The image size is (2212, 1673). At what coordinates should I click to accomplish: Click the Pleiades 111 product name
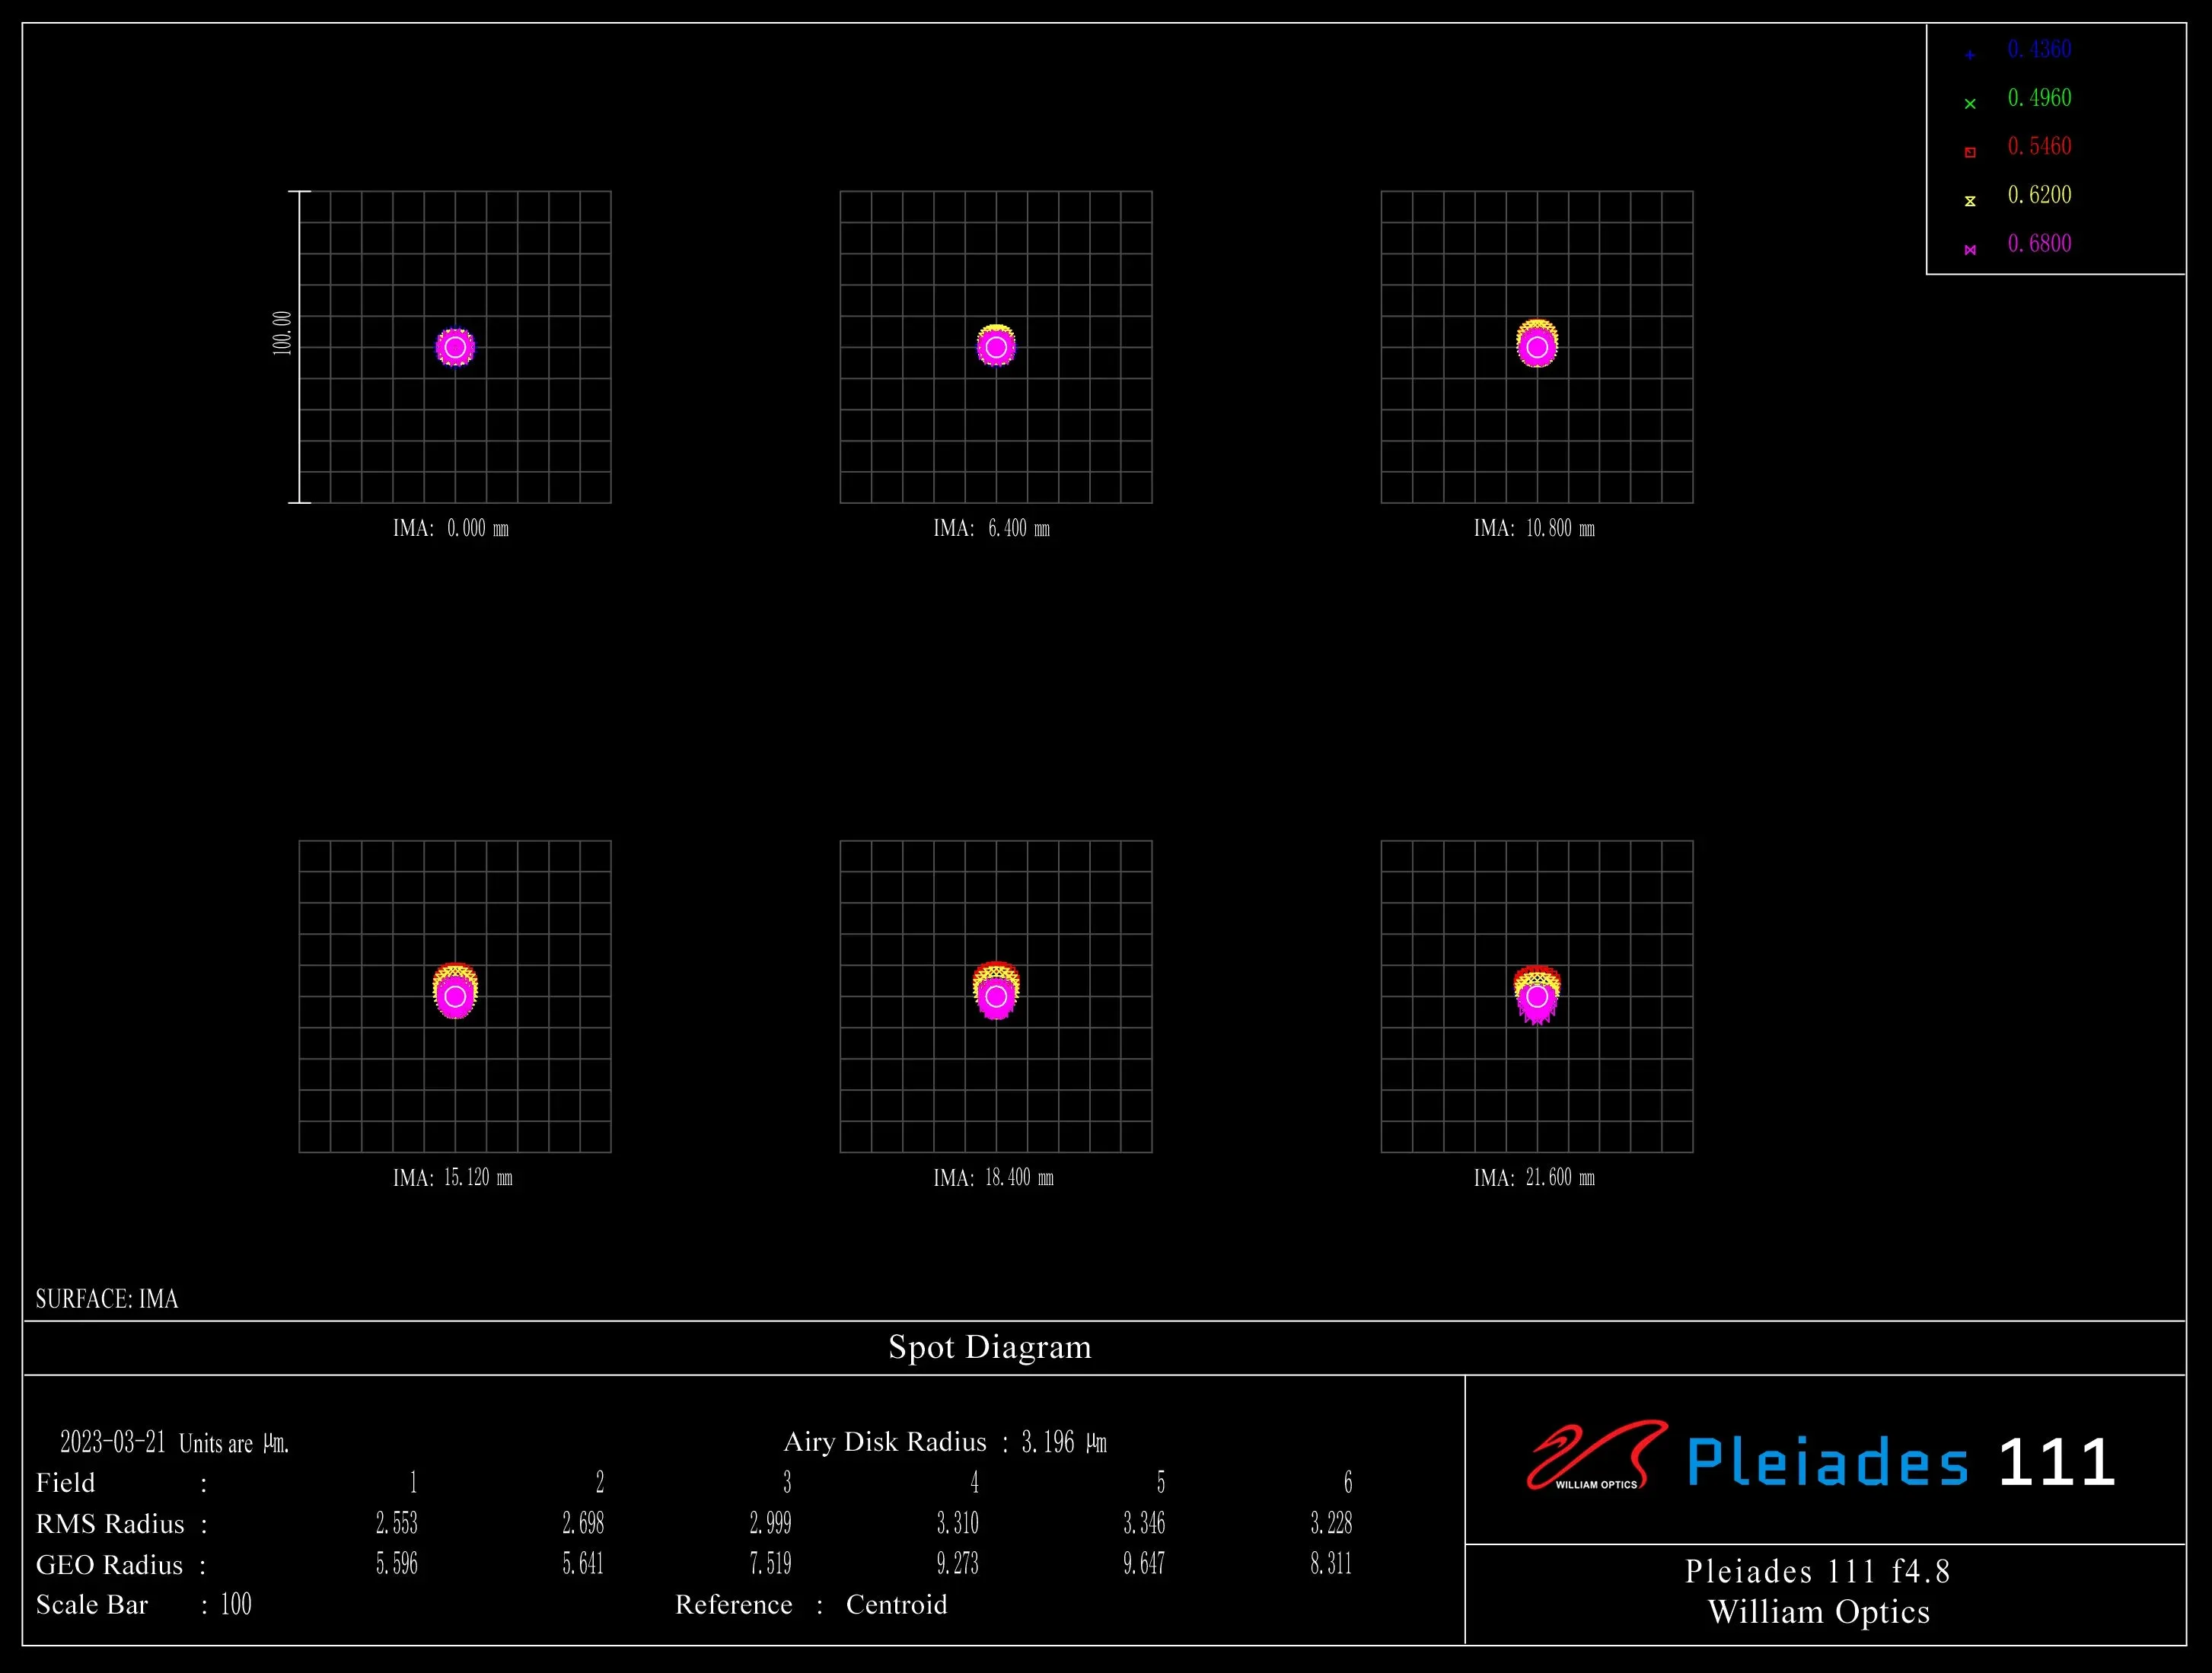click(1901, 1462)
